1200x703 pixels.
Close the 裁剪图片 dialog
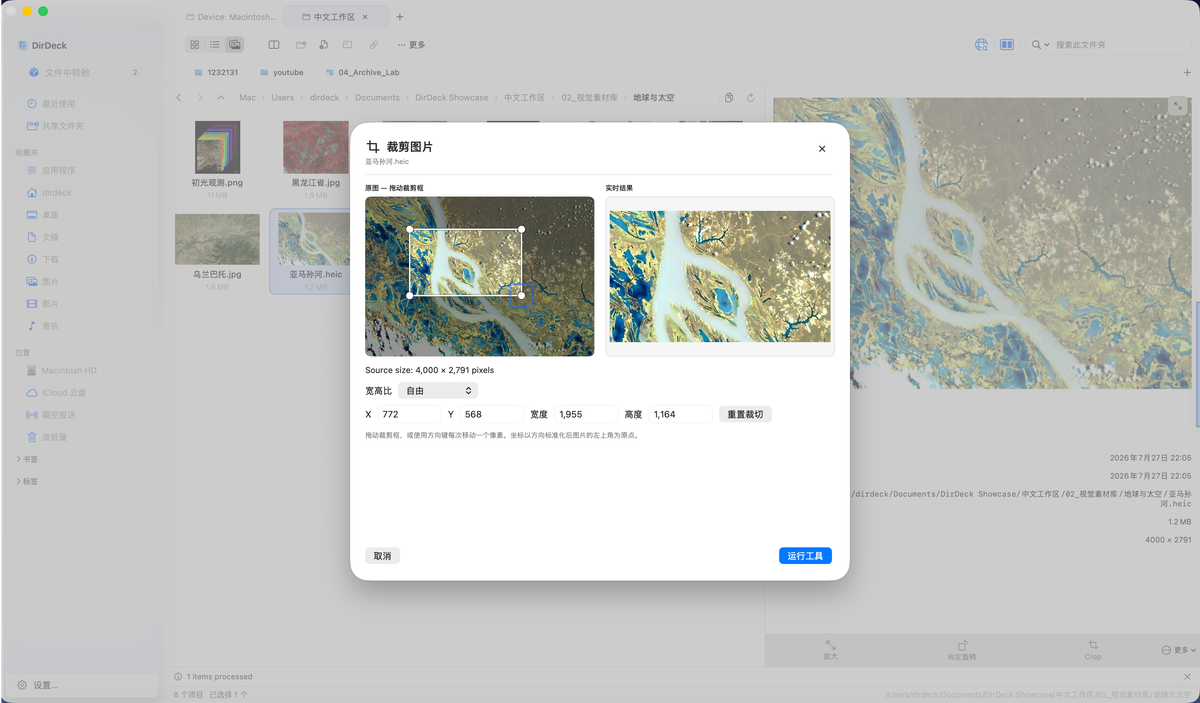822,149
